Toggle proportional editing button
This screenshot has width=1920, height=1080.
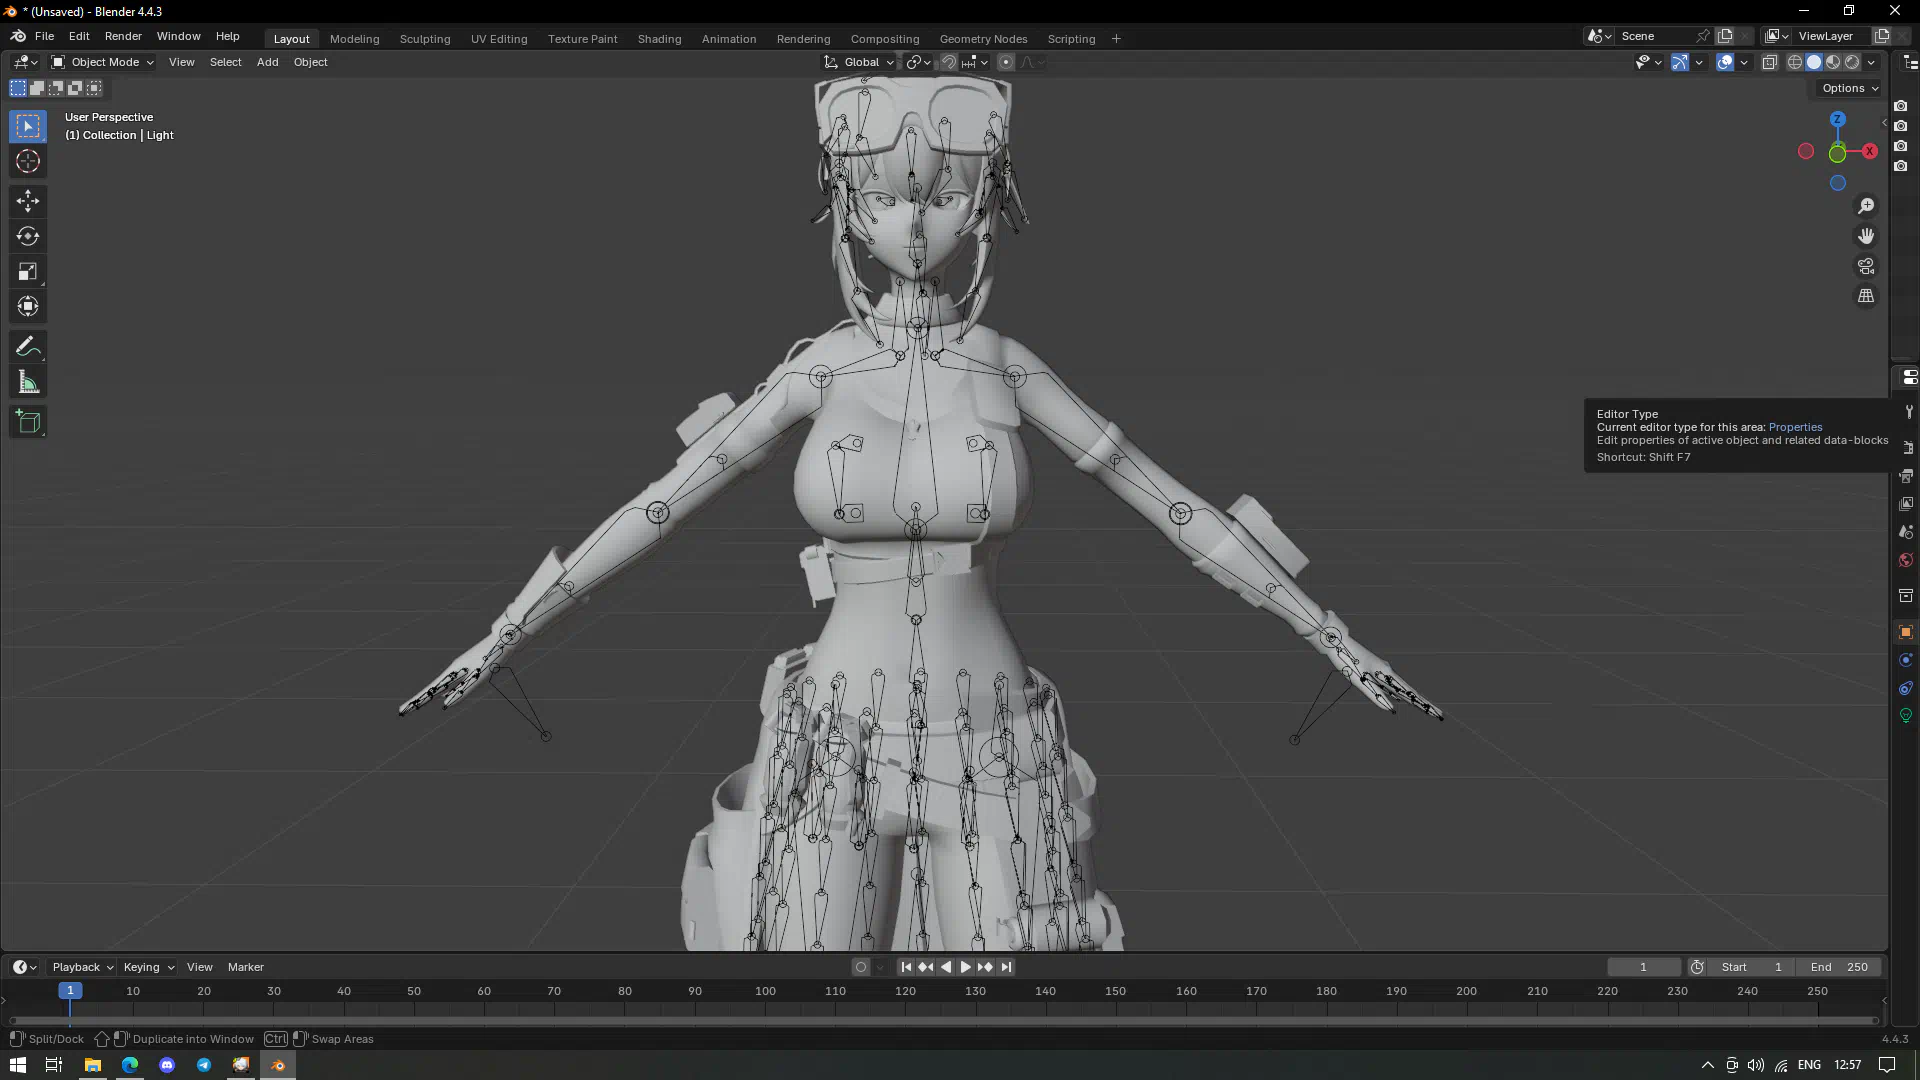(1006, 62)
